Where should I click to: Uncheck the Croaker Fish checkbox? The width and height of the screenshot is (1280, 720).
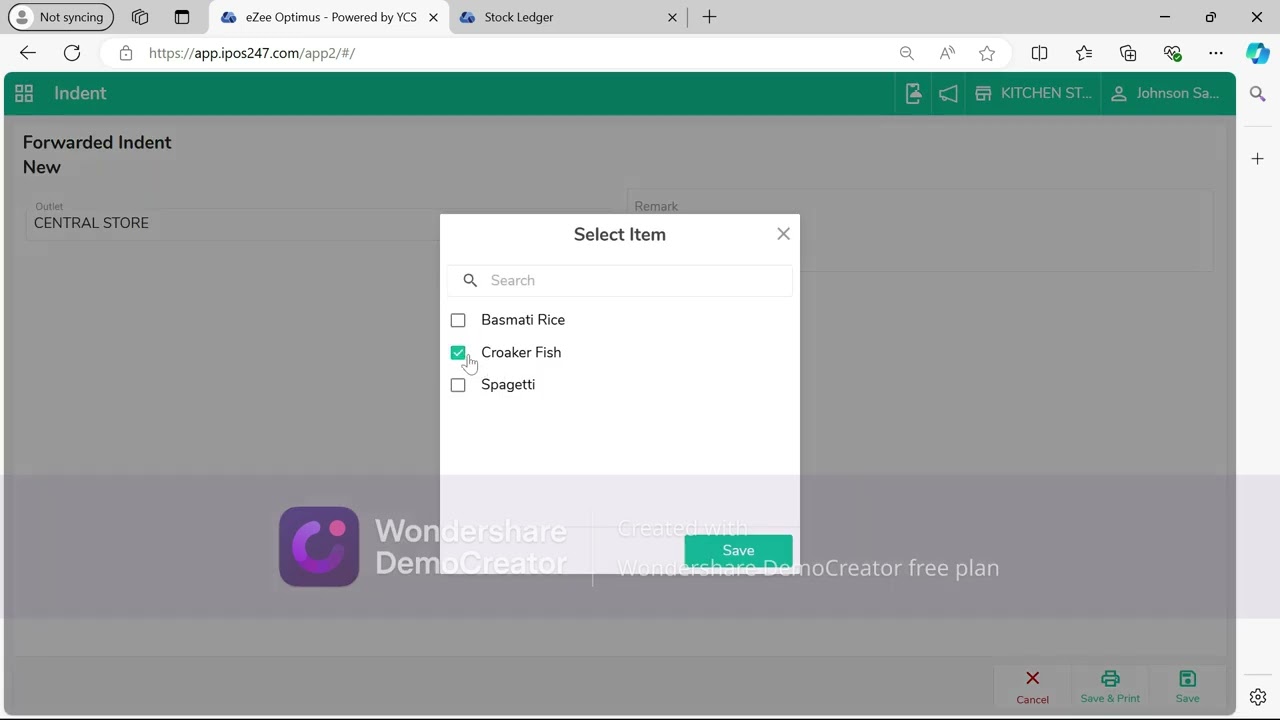pyautogui.click(x=458, y=353)
